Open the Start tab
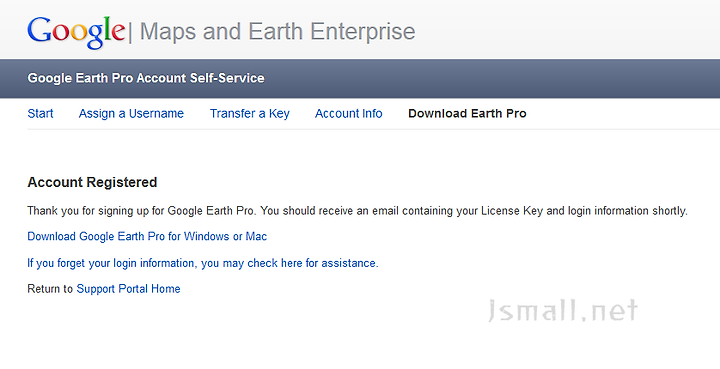The width and height of the screenshot is (720, 369). click(x=40, y=113)
